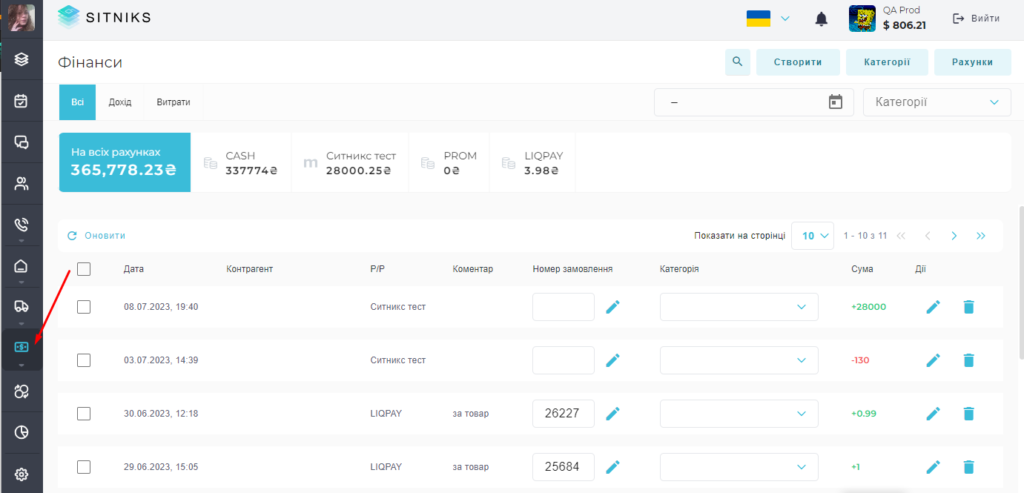Edit order number pencil for order 26227
Viewport: 1024px width, 493px height.
click(612, 413)
